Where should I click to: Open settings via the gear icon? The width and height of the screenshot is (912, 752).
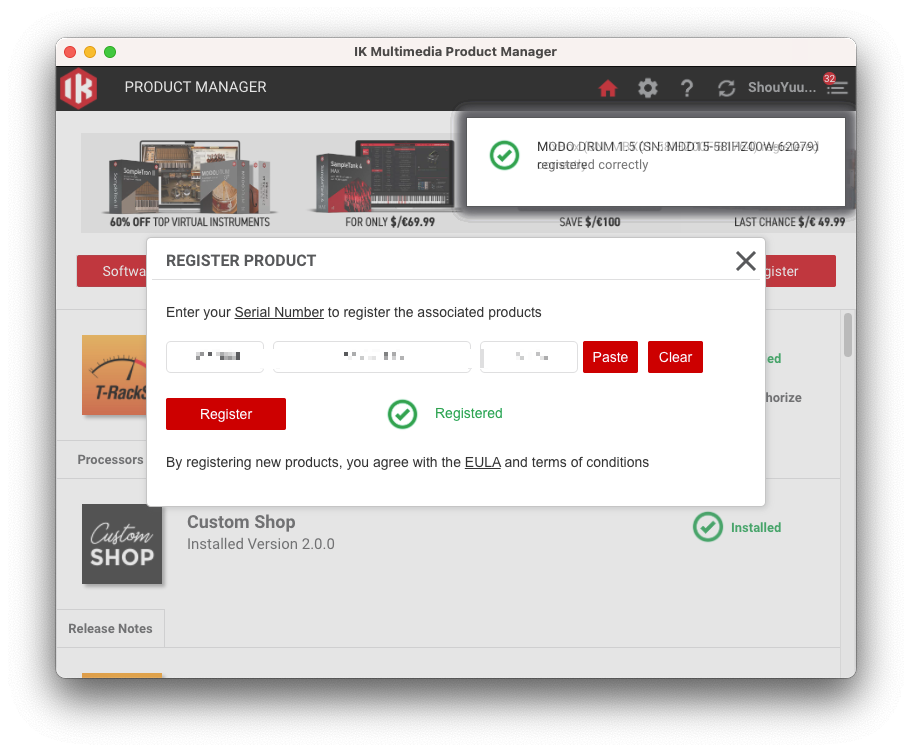click(647, 88)
